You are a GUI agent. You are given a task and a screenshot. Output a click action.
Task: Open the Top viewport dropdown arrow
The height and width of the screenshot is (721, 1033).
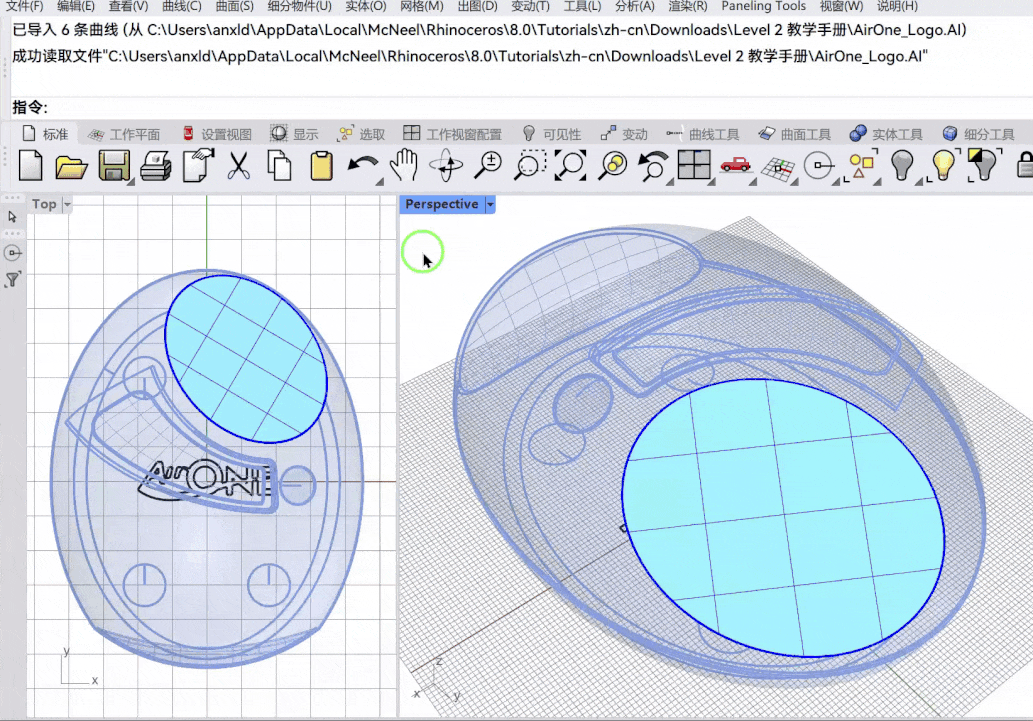click(x=67, y=204)
